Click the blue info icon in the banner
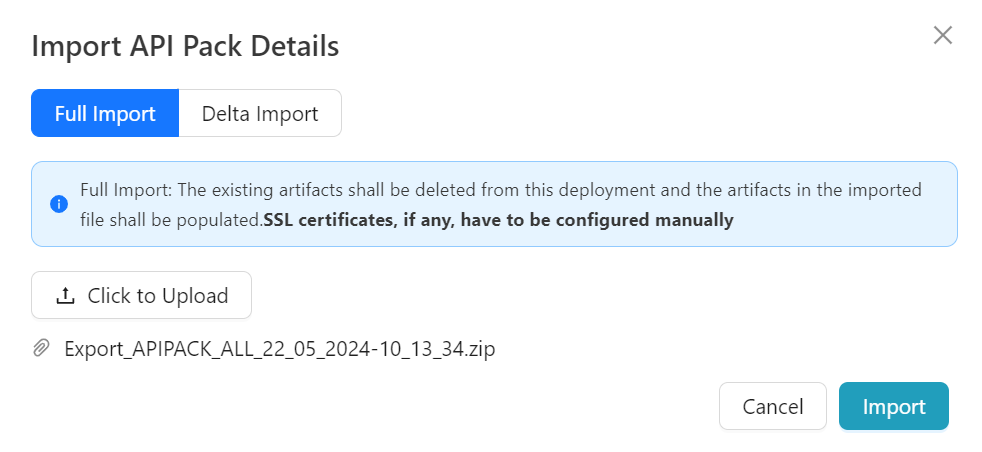This screenshot has height=452, width=982. 59,204
